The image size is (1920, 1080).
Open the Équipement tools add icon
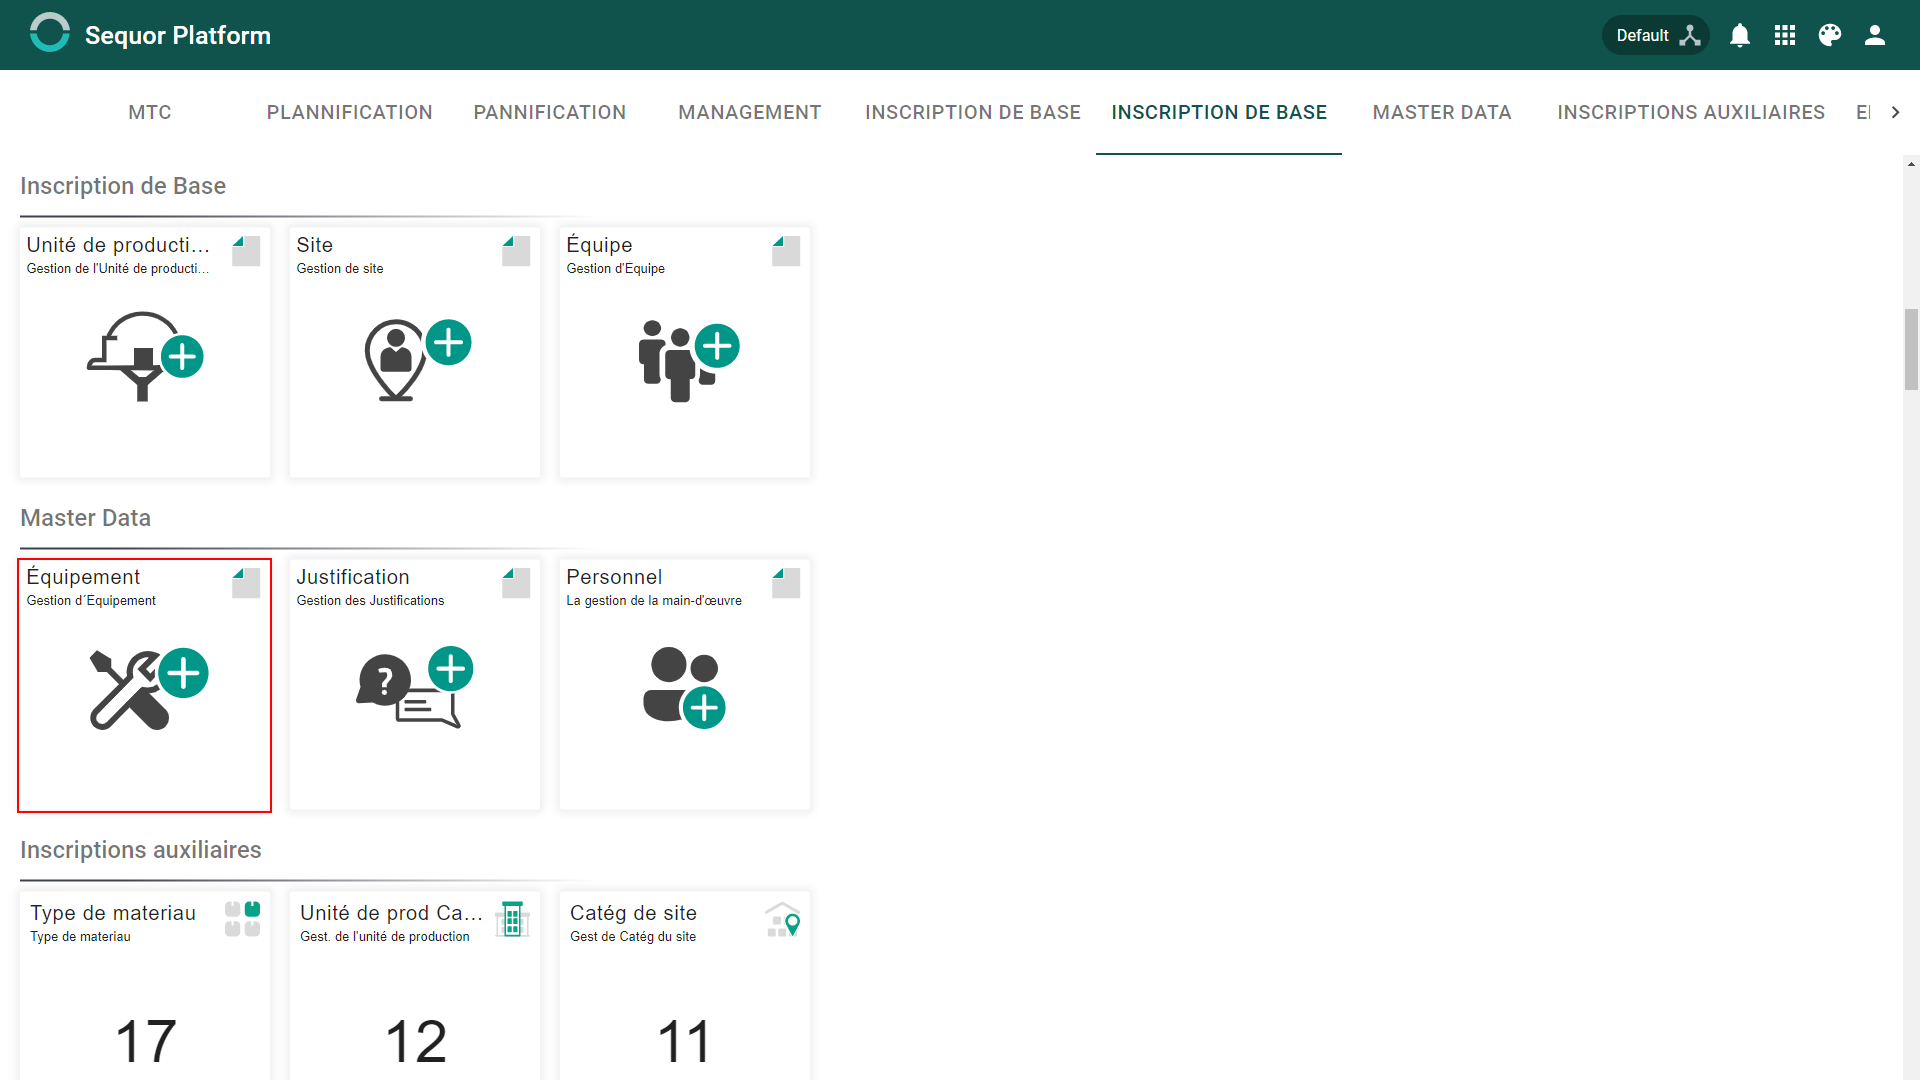(148, 688)
